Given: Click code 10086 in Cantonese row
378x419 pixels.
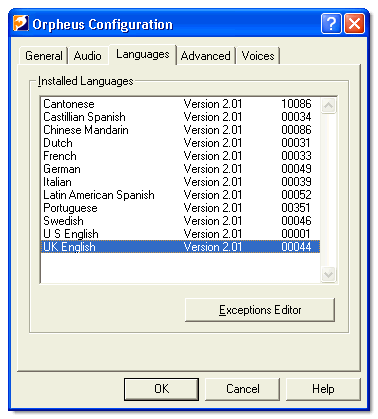Looking at the screenshot, I should [296, 104].
